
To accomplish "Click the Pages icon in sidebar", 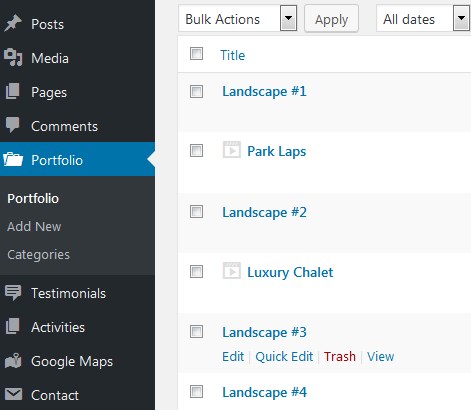I will click(13, 92).
